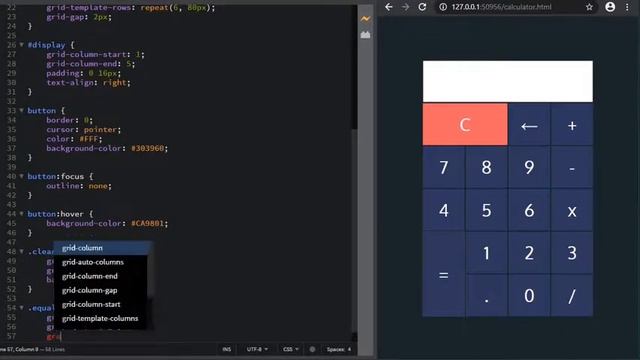Click the text-align: right line
640x360 pixels.
click(x=88, y=82)
